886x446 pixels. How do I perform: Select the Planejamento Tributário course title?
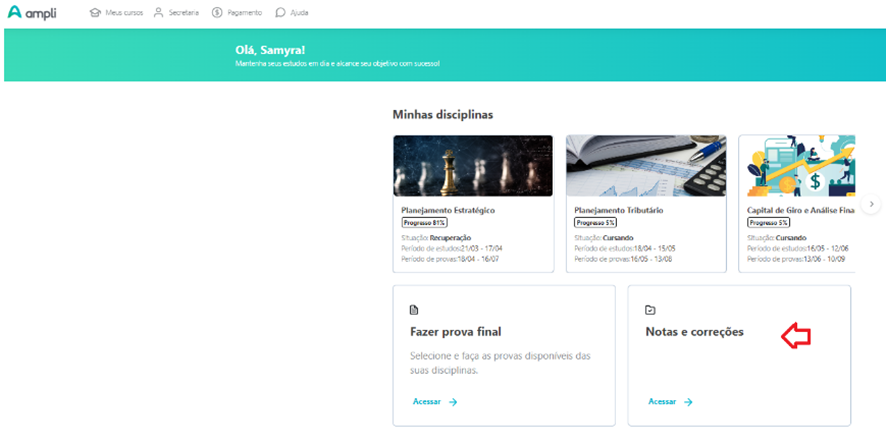click(x=619, y=210)
